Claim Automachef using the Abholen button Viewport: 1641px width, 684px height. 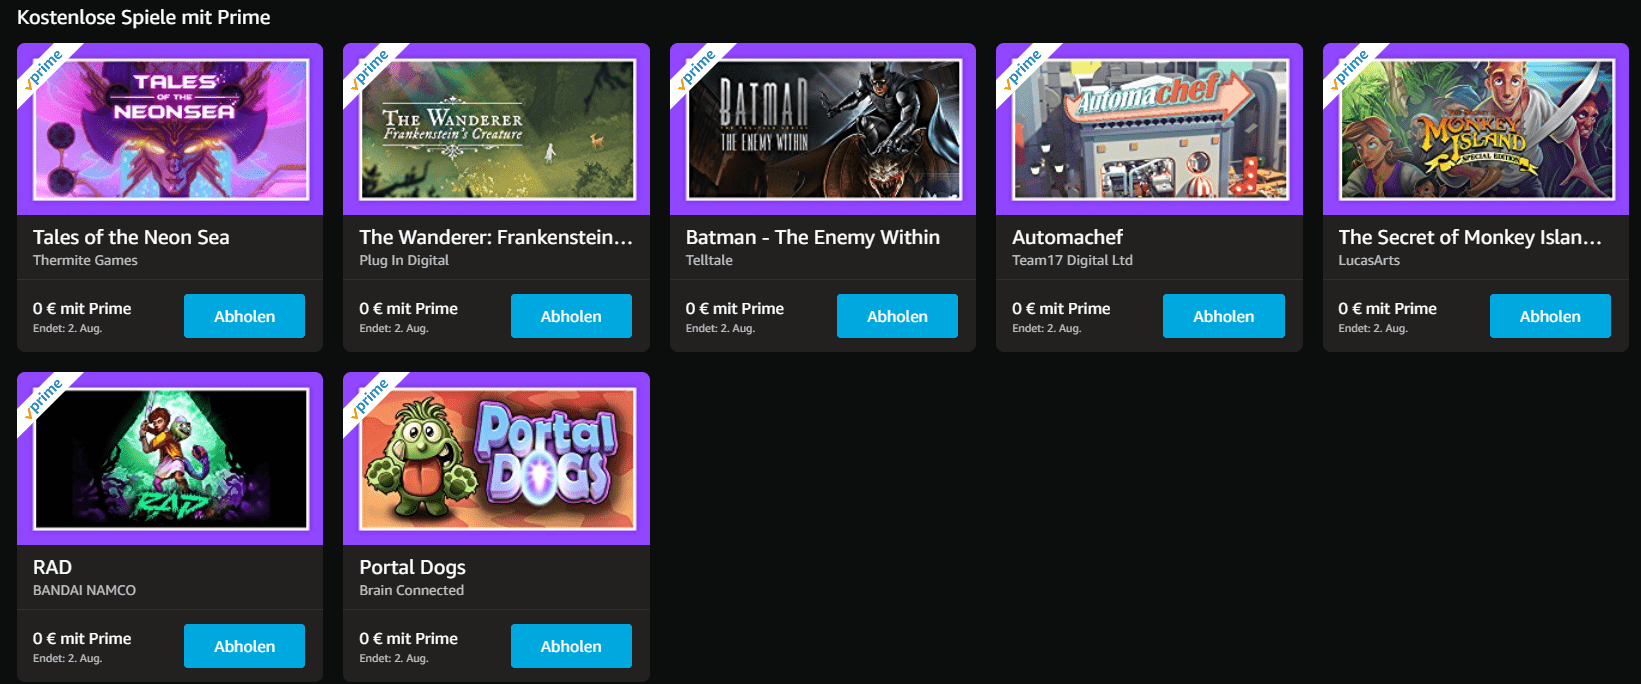pyautogui.click(x=1224, y=316)
